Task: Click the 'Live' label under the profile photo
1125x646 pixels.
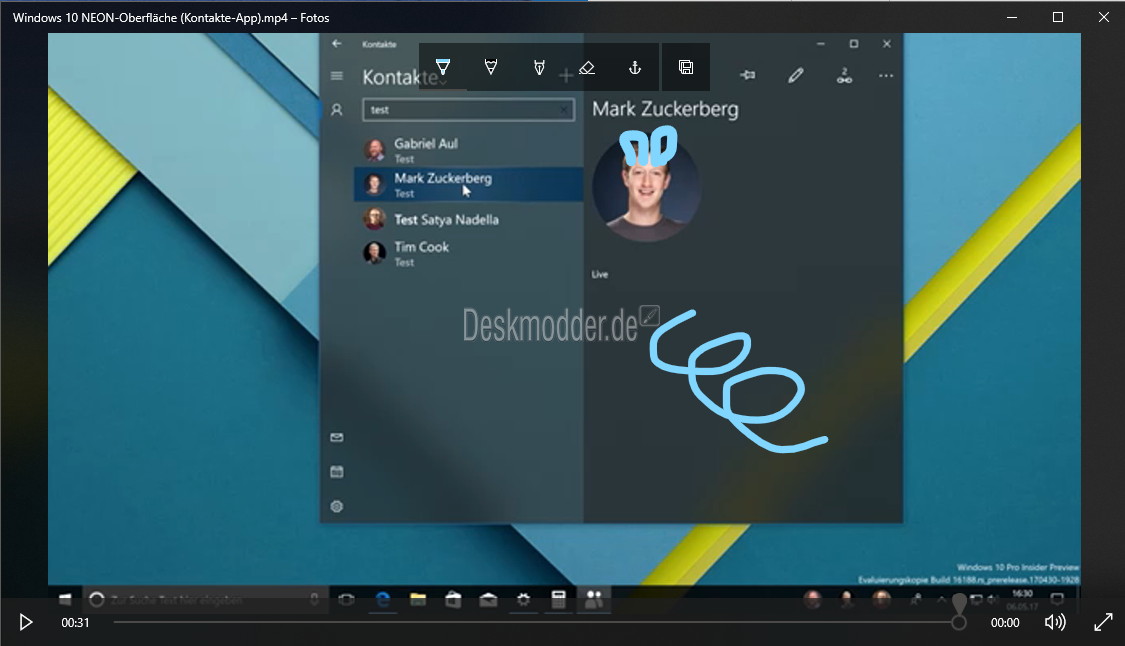Action: [600, 274]
